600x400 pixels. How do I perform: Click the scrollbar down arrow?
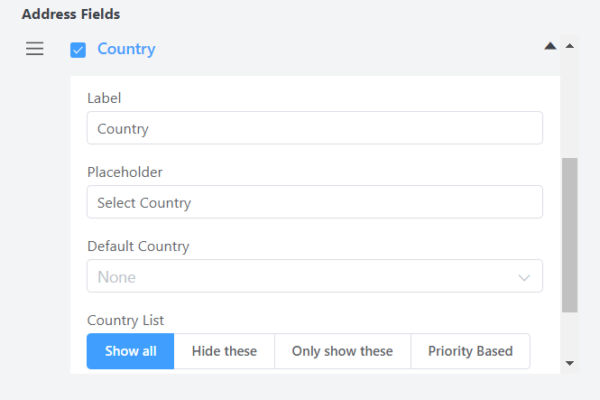[570, 362]
